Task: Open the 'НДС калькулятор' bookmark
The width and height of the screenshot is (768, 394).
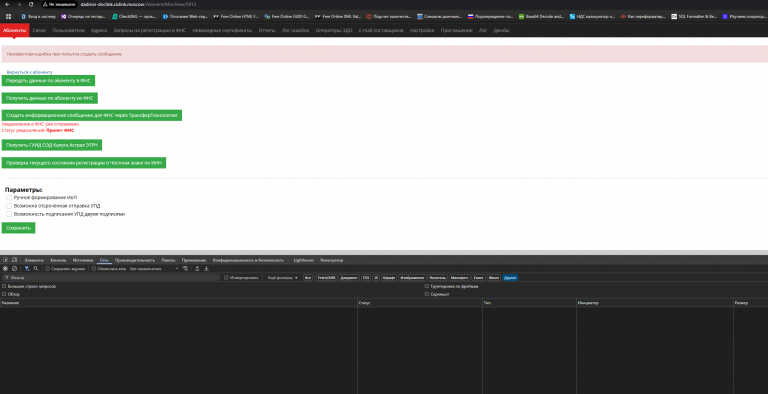Action: (592, 16)
